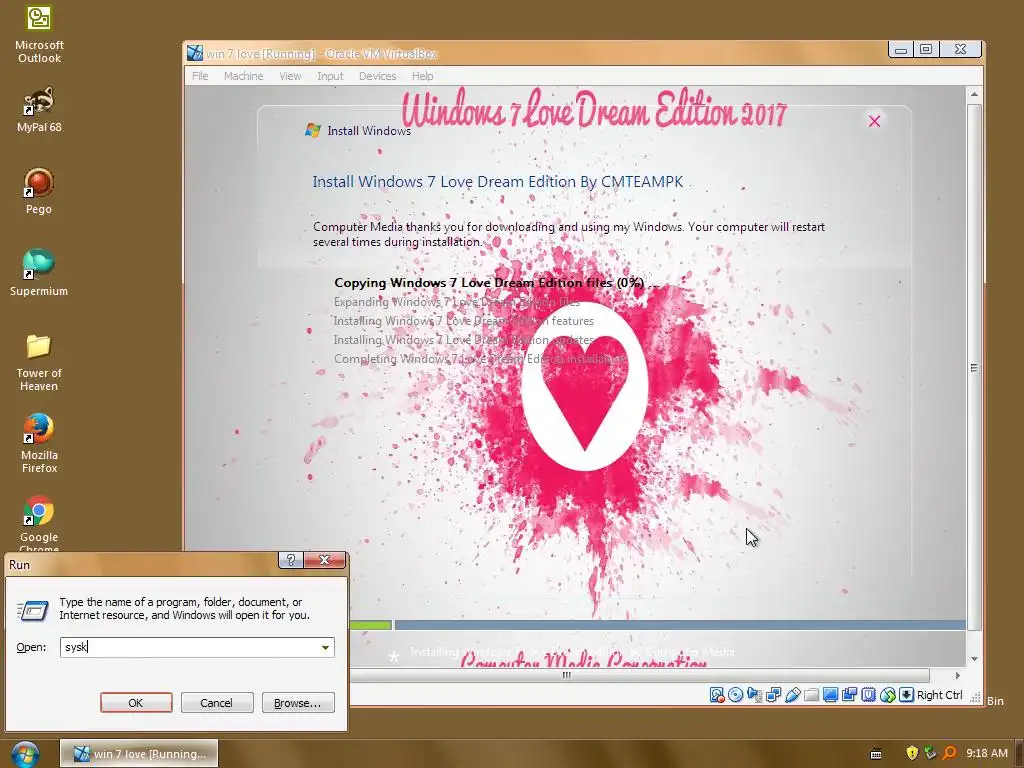Click VirtualBox optical disk indicator
The image size is (1024, 768).
coord(735,695)
